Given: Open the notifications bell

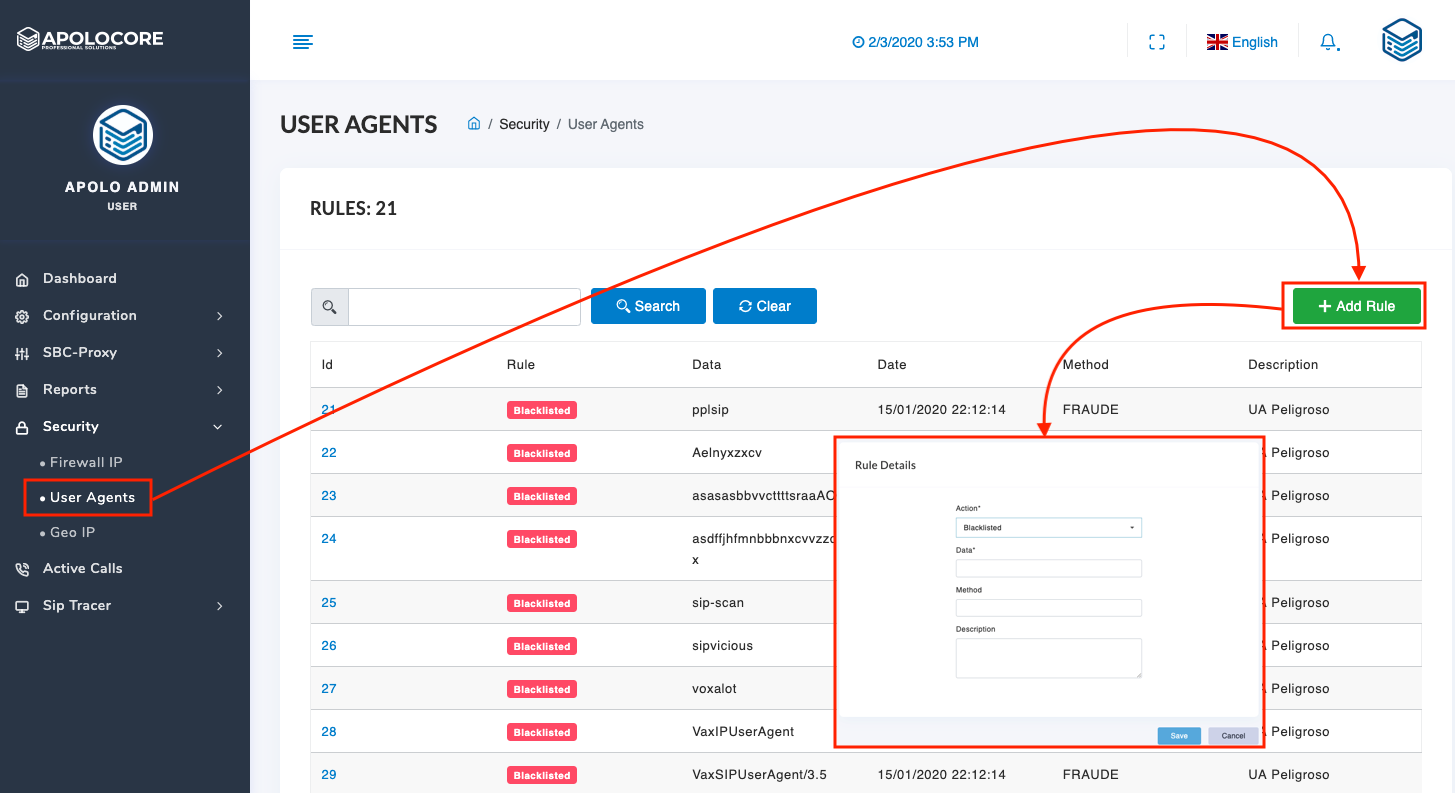Looking at the screenshot, I should 1329,42.
